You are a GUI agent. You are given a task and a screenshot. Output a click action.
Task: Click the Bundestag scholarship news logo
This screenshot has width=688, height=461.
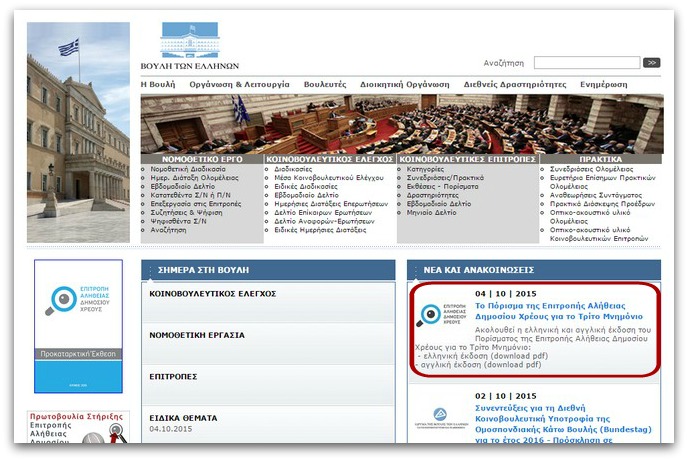tap(439, 416)
